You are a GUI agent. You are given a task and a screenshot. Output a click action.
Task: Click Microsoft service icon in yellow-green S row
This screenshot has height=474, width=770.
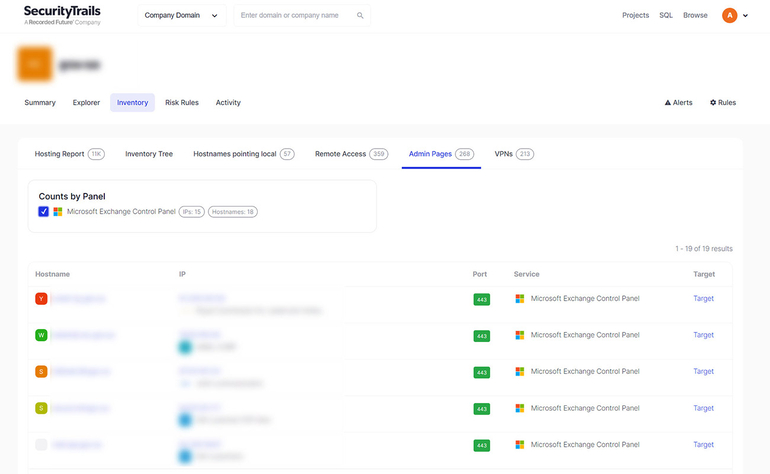click(520, 408)
